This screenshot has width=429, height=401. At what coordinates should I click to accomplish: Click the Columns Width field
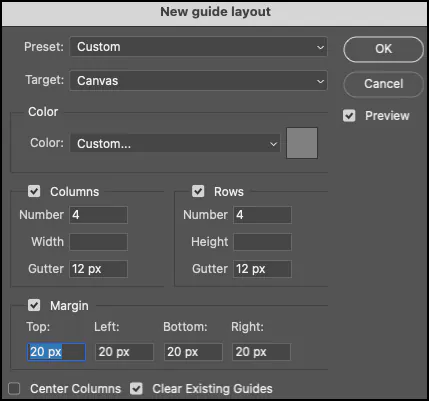tap(98, 242)
